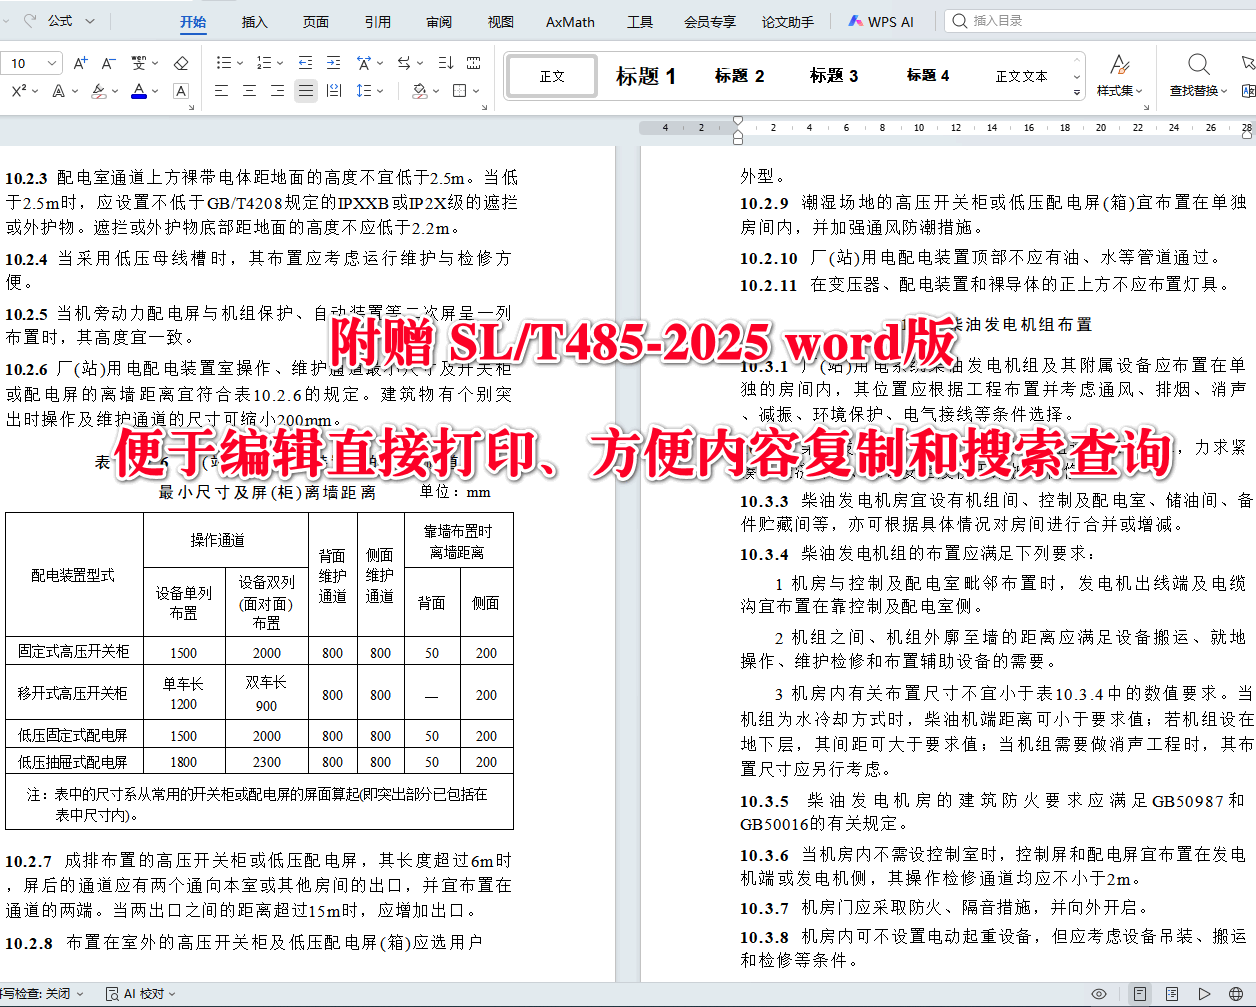
Task: Open the 论文助手 tab
Action: (x=788, y=21)
